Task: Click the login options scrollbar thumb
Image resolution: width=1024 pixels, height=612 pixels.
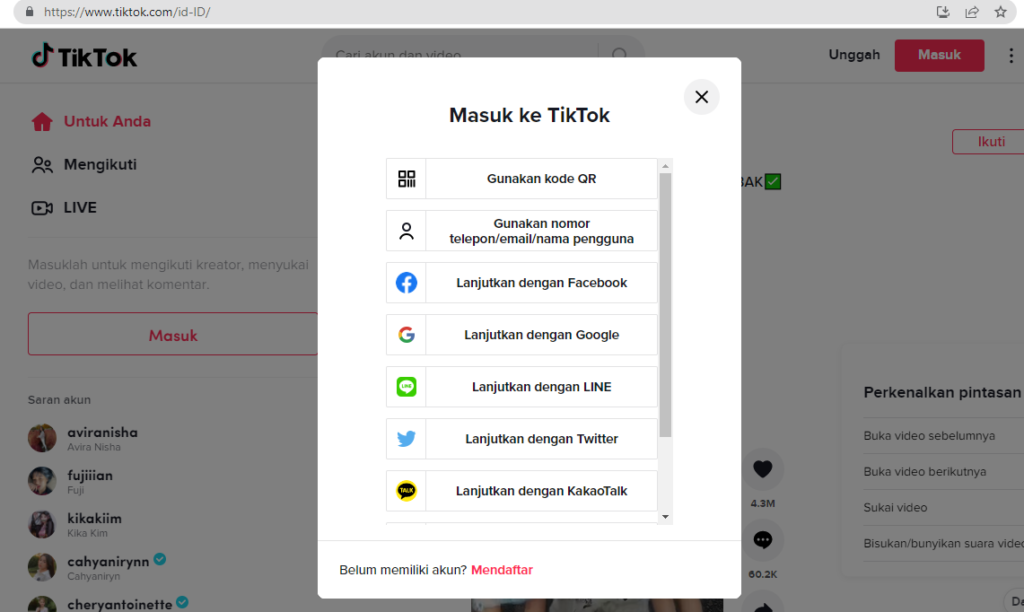Action: pyautogui.click(x=665, y=304)
